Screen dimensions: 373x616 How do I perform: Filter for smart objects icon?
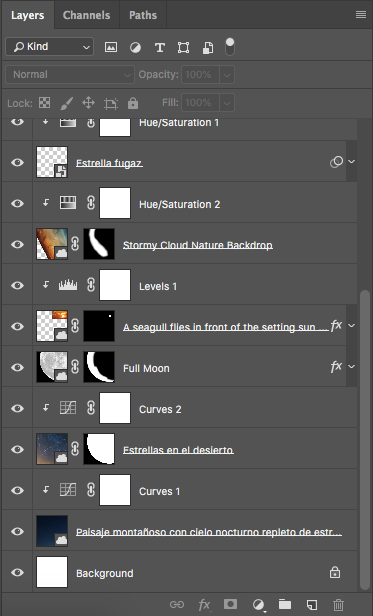pyautogui.click(x=208, y=48)
